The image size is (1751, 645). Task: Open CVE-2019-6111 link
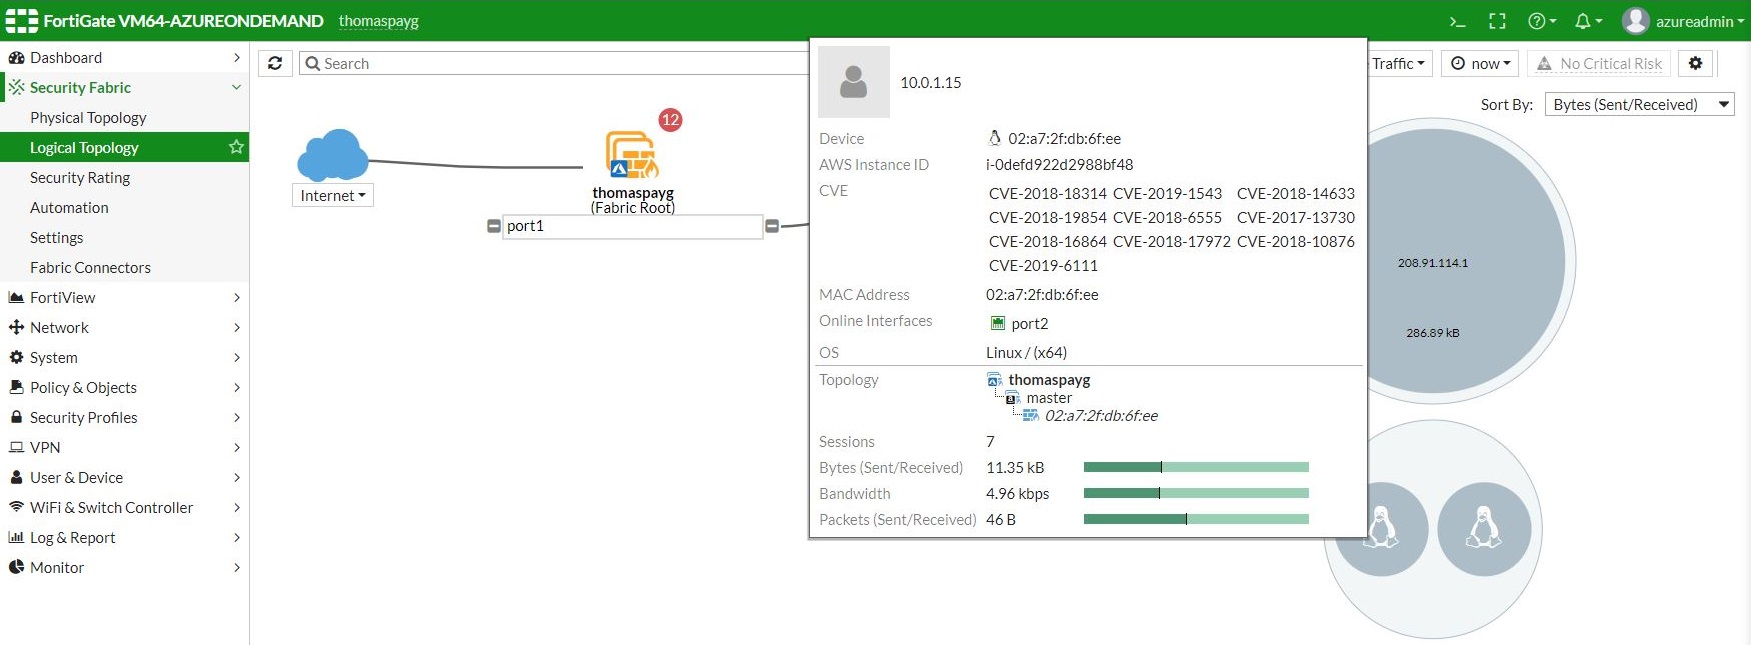(1043, 265)
